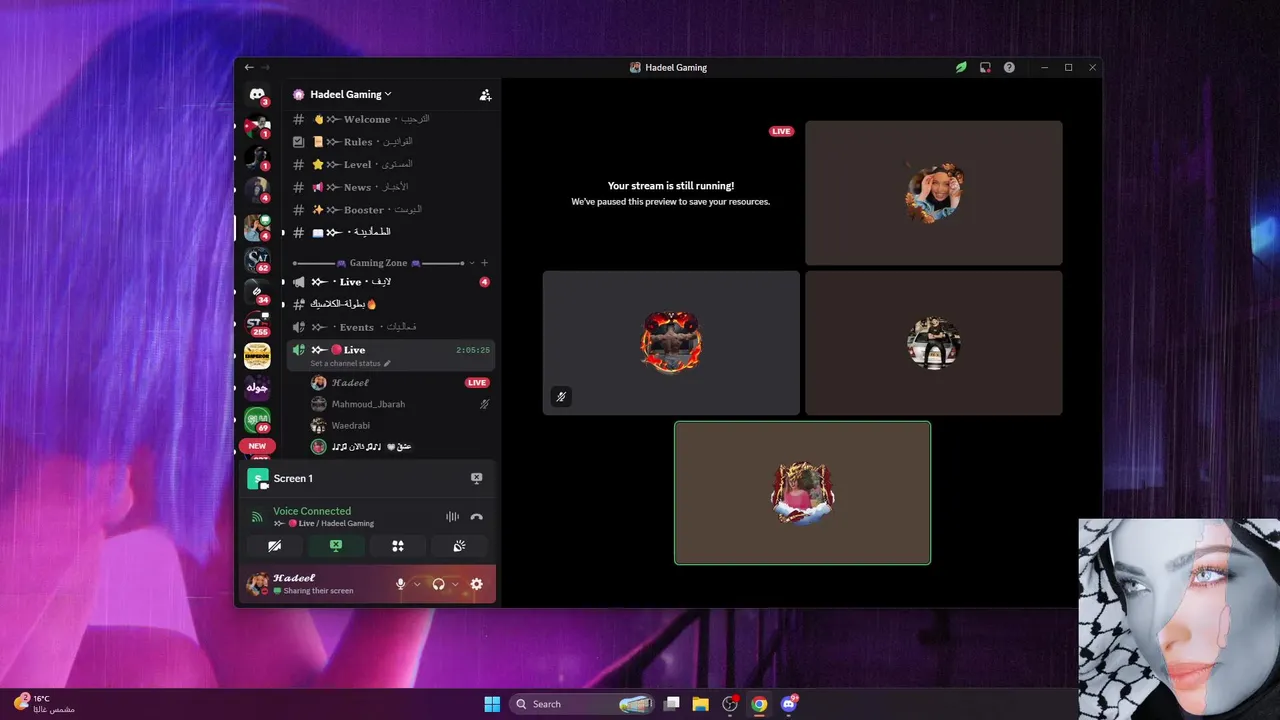Open the invite people icon beside Hadeel Gaming
Viewport: 1280px width, 720px height.
(x=485, y=95)
